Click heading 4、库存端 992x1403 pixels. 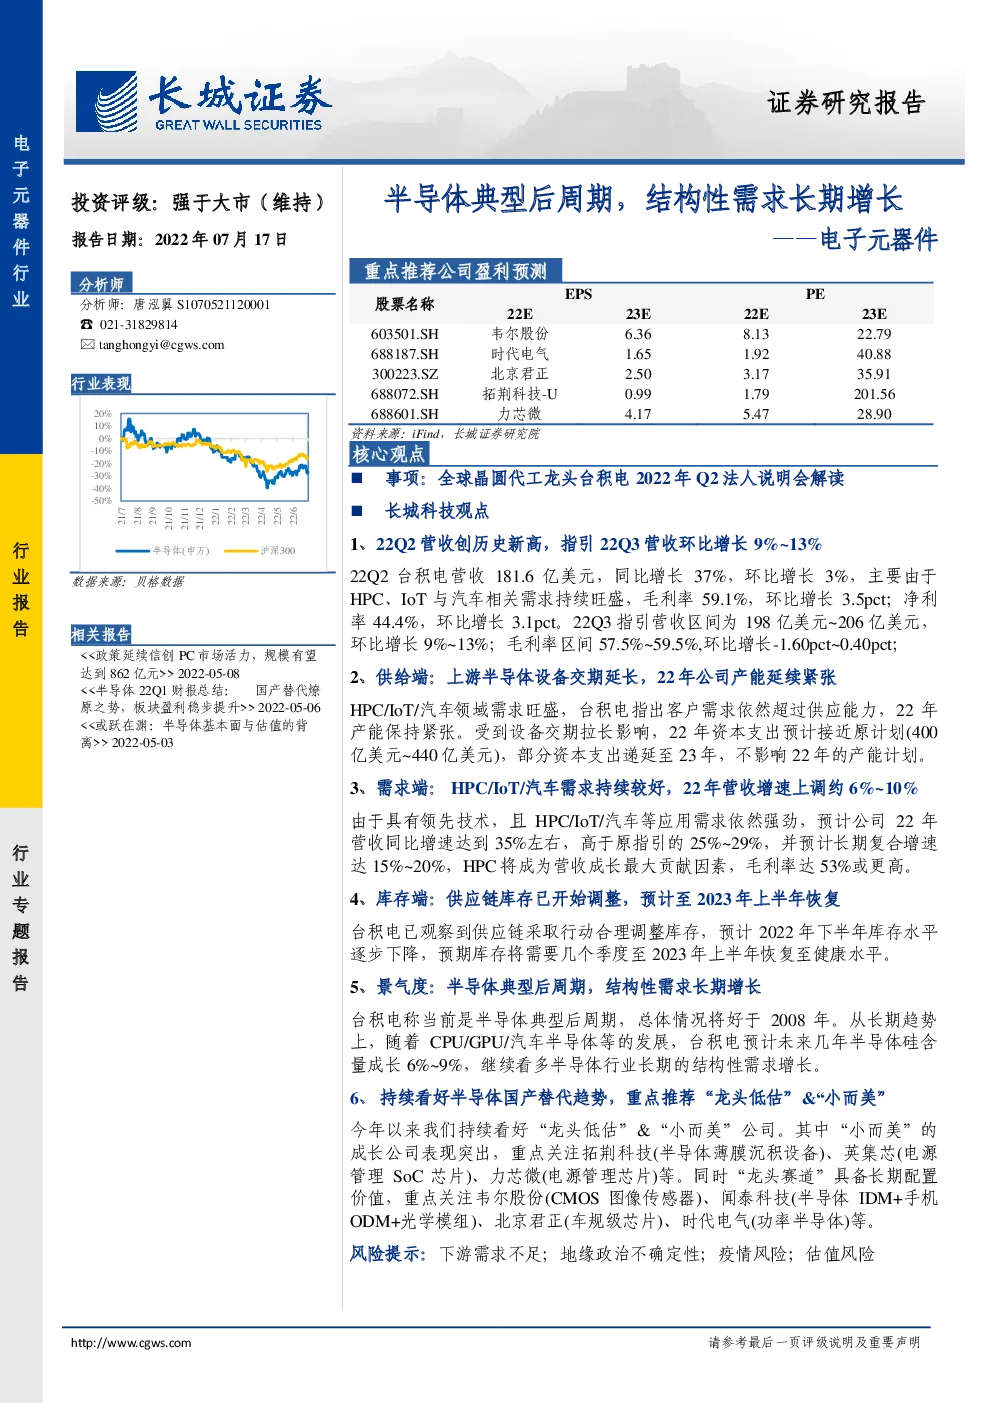[x=595, y=899]
